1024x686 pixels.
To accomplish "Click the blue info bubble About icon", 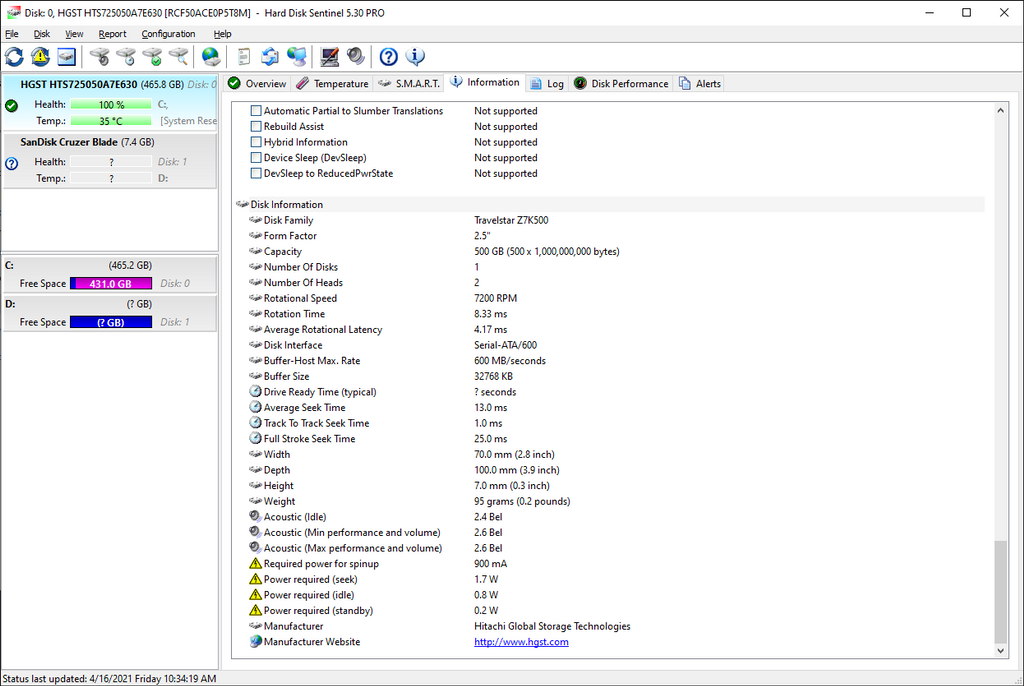I will click(415, 57).
